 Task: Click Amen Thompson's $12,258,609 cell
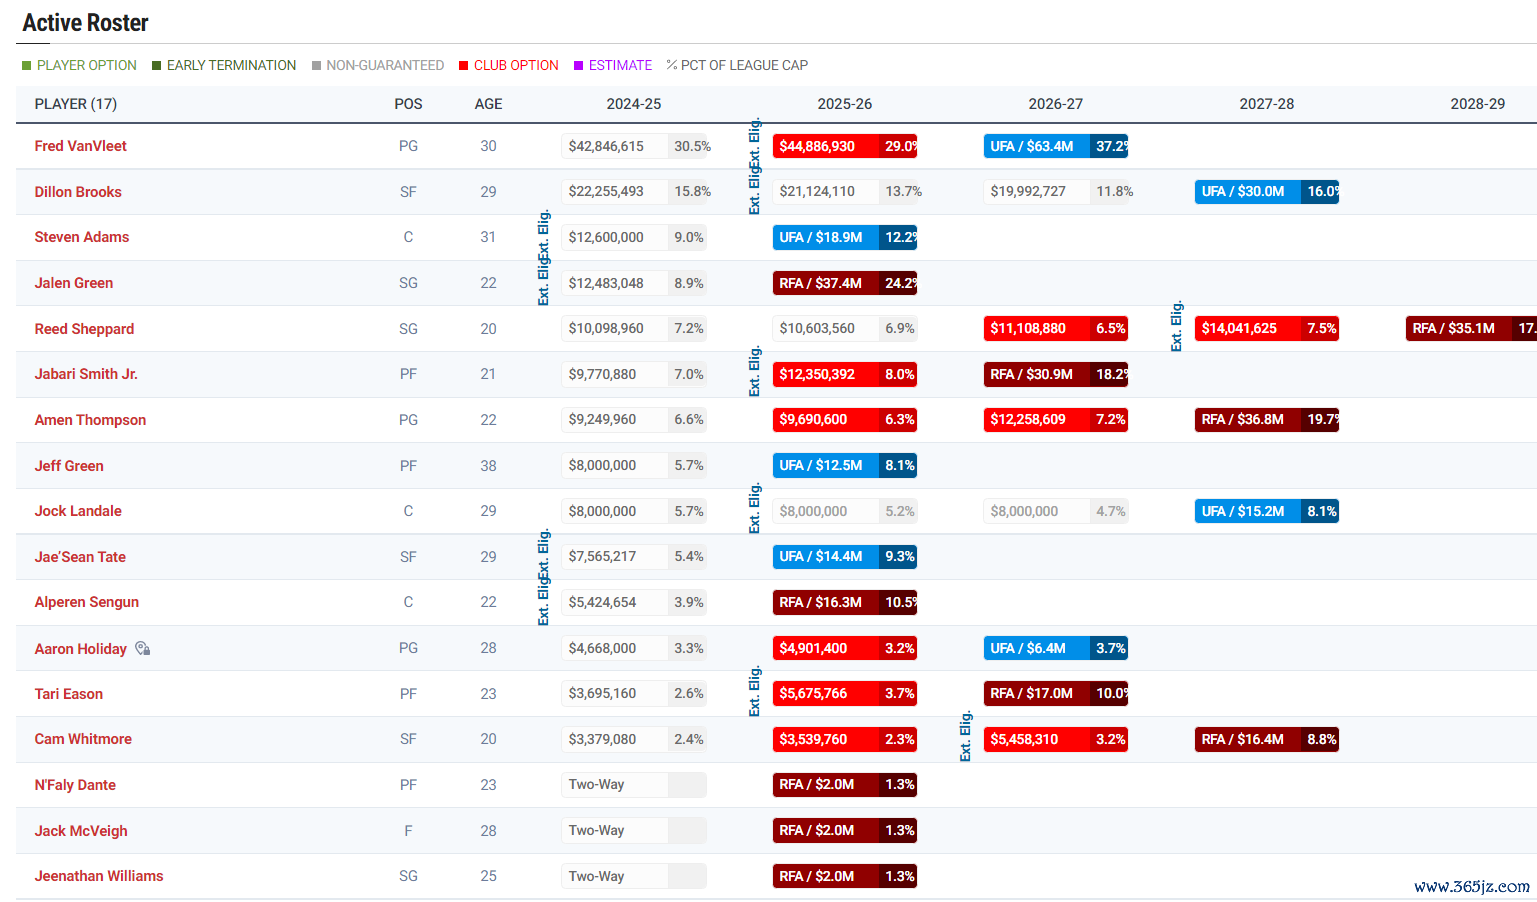point(1056,419)
